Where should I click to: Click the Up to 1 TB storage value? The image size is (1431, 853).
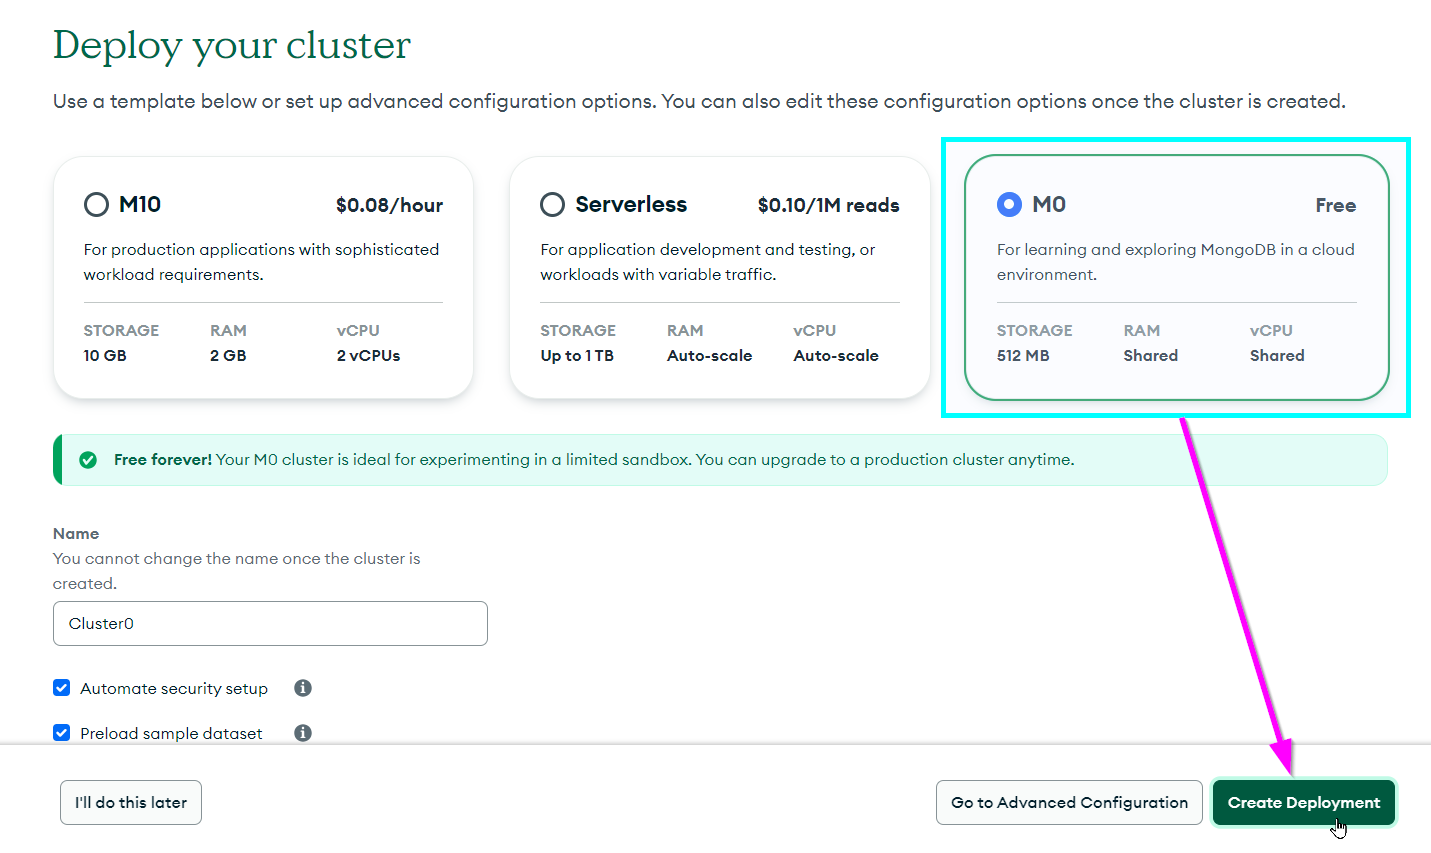click(x=577, y=356)
